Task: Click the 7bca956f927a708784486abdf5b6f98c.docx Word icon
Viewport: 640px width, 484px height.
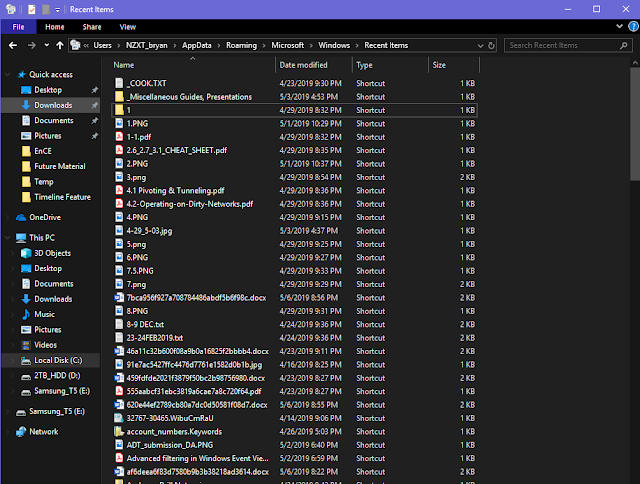Action: [x=119, y=298]
